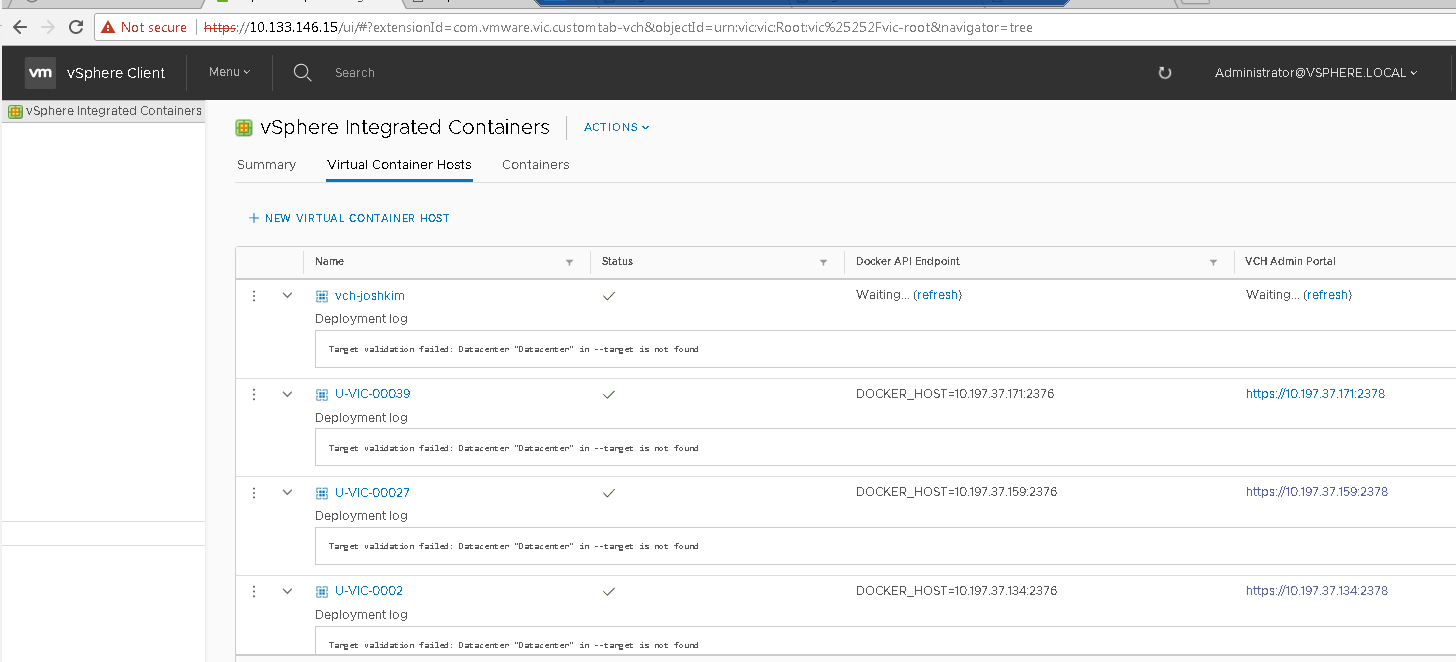Open the three-dot actions menu for U-VIC-00039
The image size is (1456, 662).
click(x=253, y=394)
